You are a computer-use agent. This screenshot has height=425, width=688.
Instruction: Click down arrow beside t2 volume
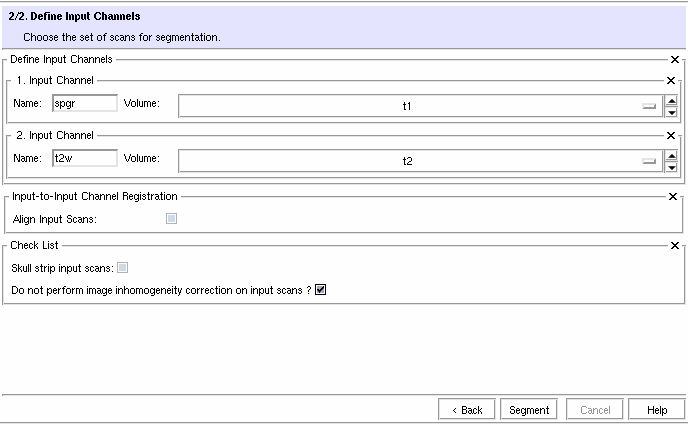click(671, 167)
